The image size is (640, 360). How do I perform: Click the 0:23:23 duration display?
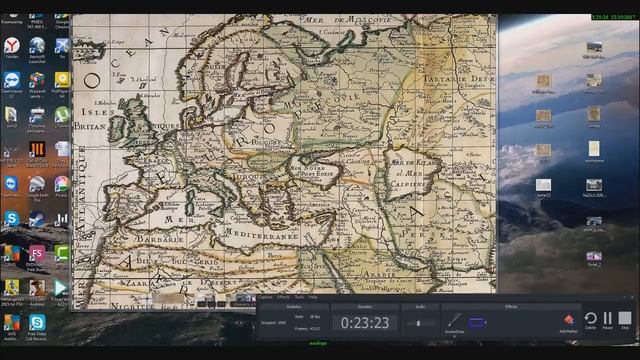tap(365, 323)
